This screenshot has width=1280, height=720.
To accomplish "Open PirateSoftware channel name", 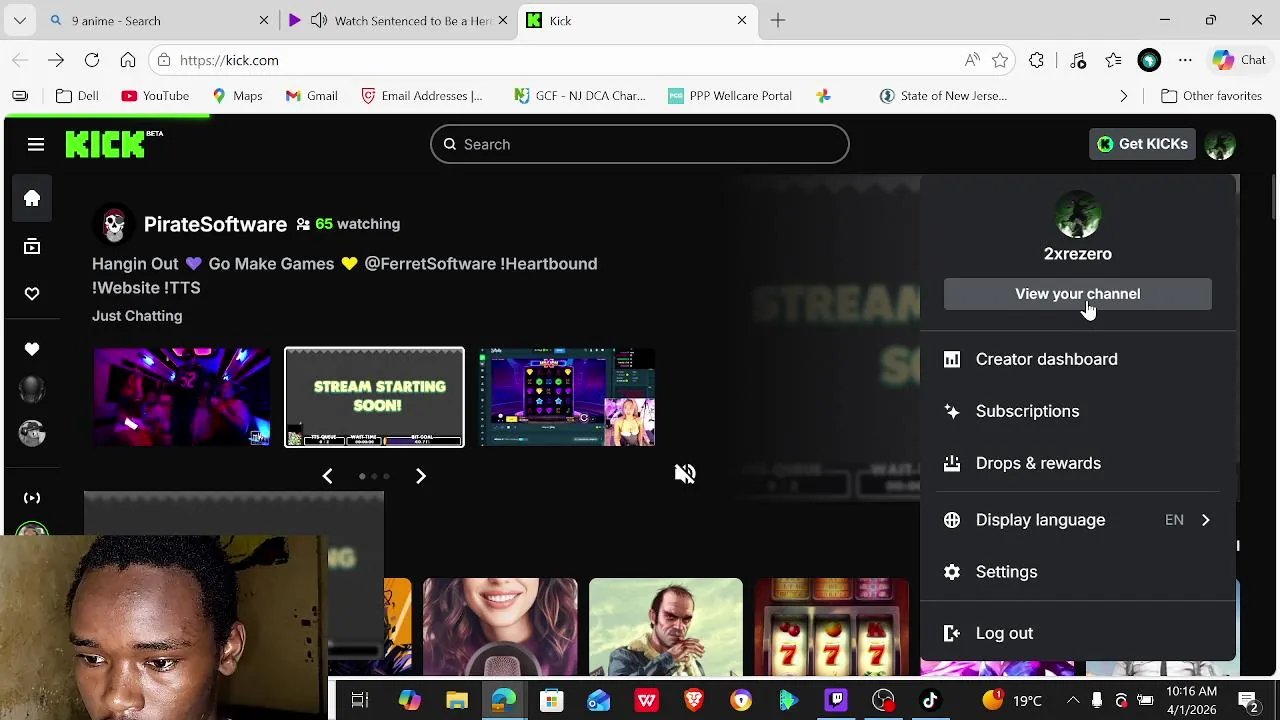I will pyautogui.click(x=215, y=224).
